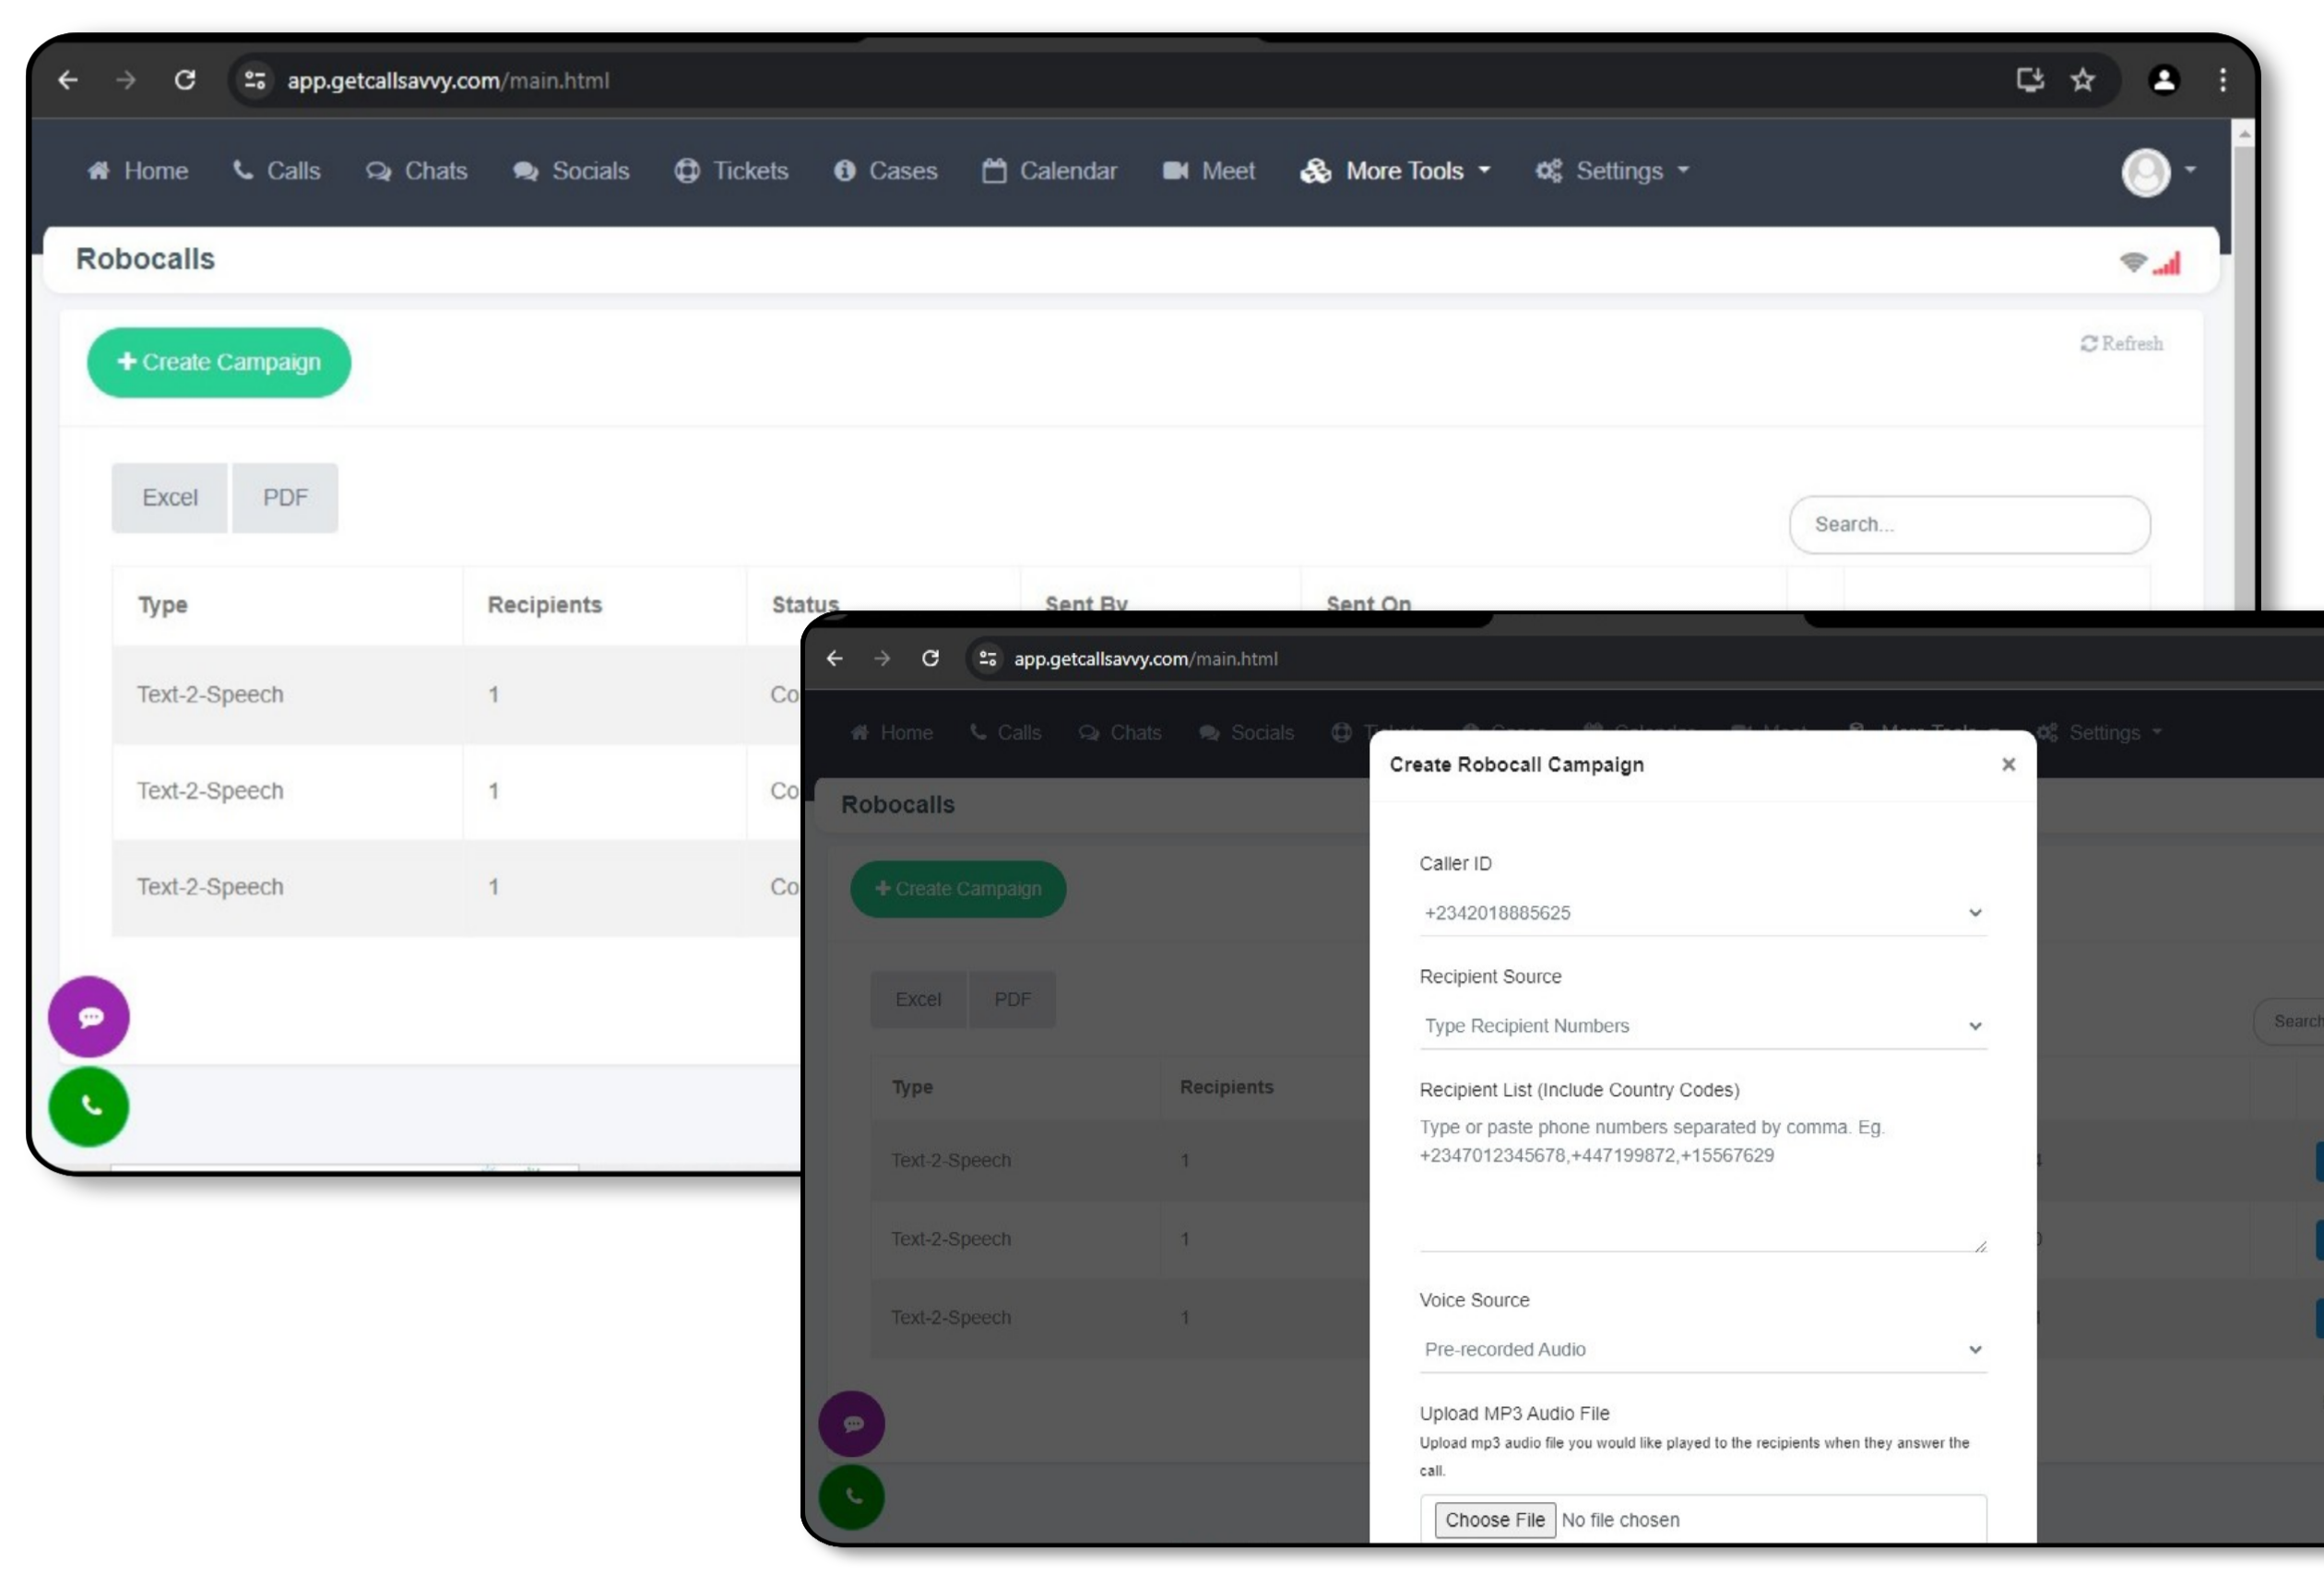
Task: Click the wifi signal status icon on Robocalls bar
Action: pyautogui.click(x=2133, y=262)
